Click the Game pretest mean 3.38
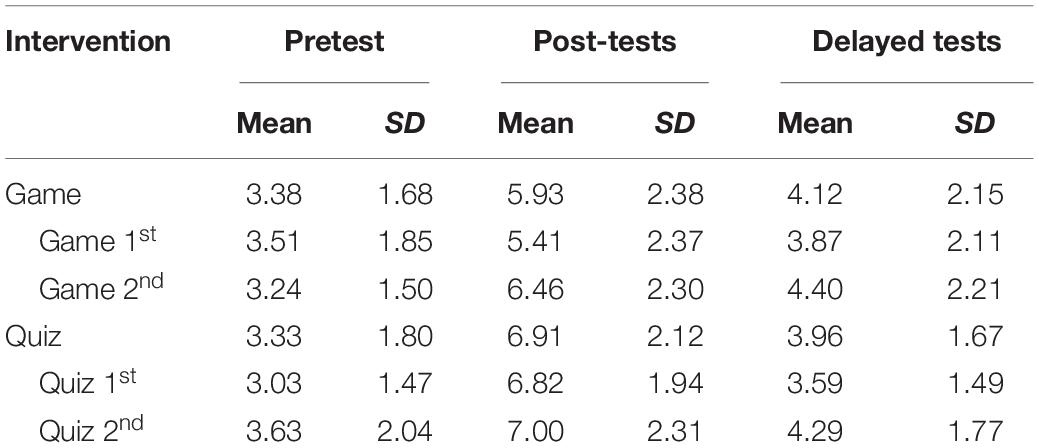 274,195
